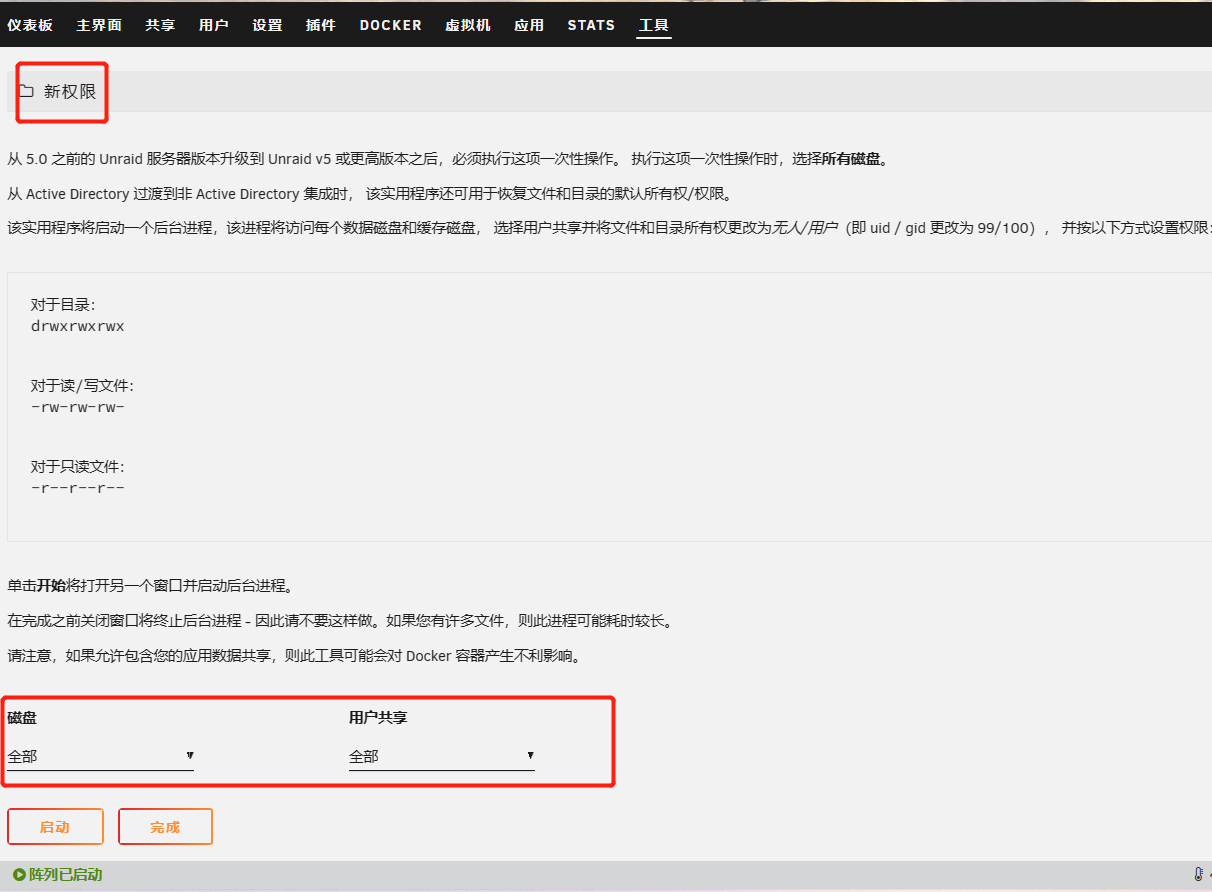Open the 插件 plugins page
This screenshot has width=1212, height=892.
pyautogui.click(x=321, y=25)
